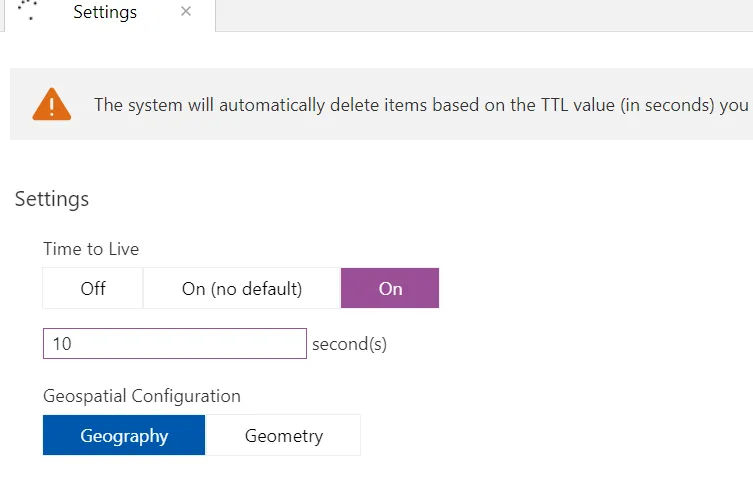The width and height of the screenshot is (753, 479).
Task: Switch to the Settings tab
Action: [105, 13]
